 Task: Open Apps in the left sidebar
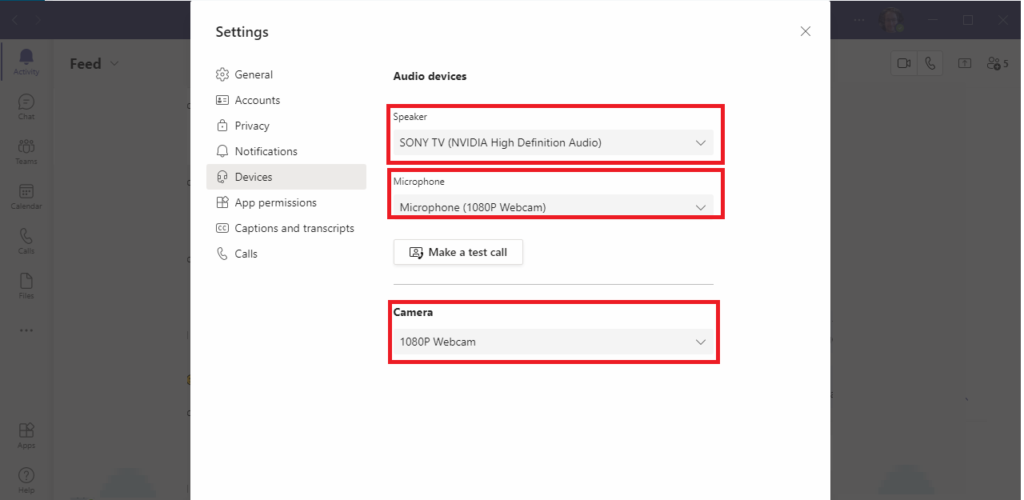tap(26, 435)
